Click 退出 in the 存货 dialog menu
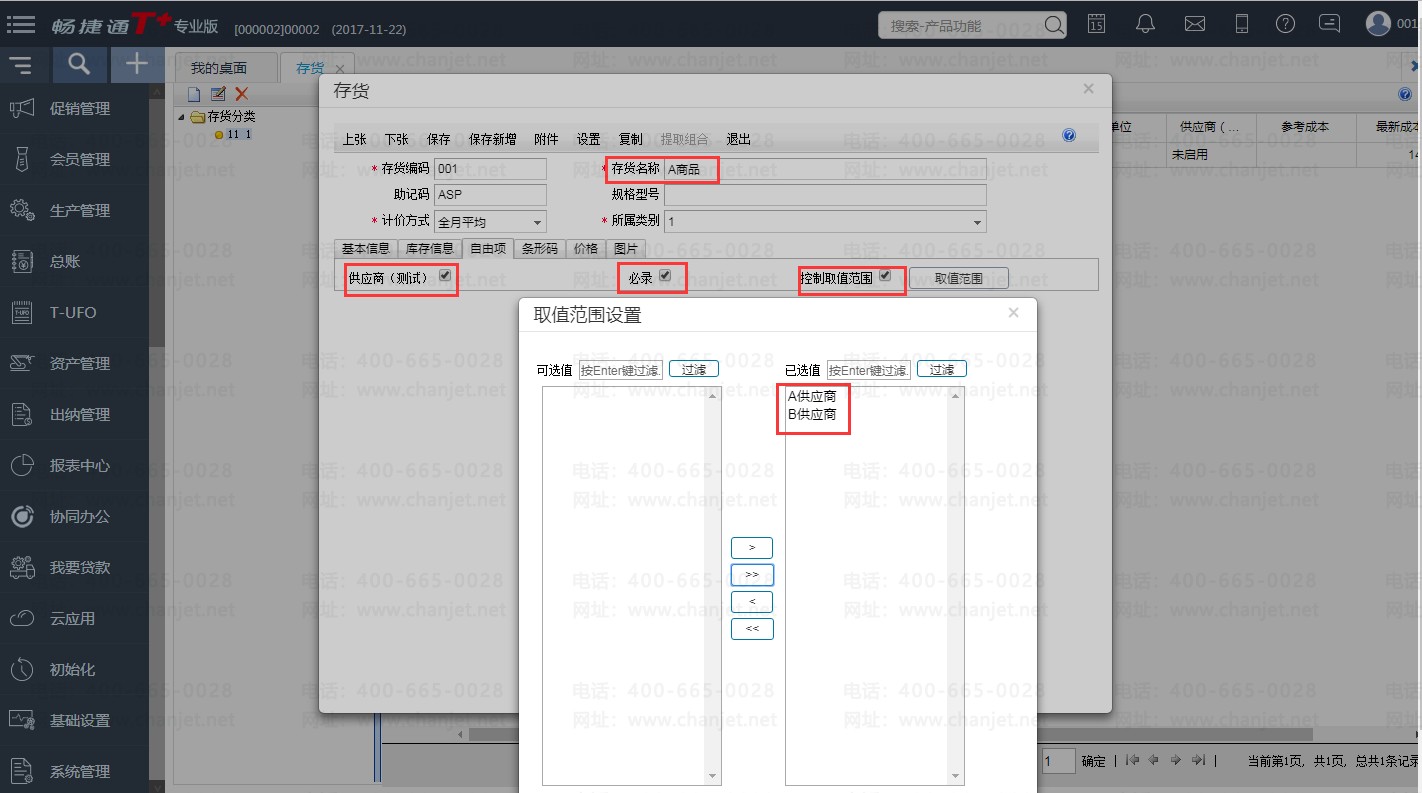Image resolution: width=1422 pixels, height=793 pixels. (x=739, y=139)
